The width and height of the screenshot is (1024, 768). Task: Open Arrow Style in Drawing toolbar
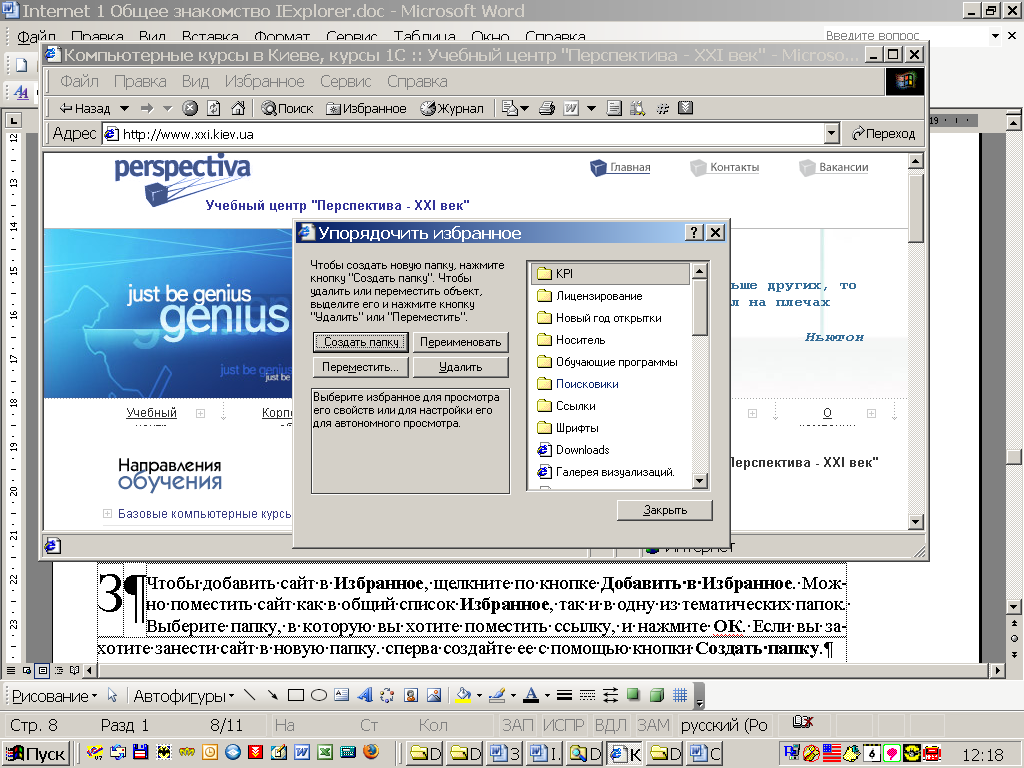pos(611,696)
